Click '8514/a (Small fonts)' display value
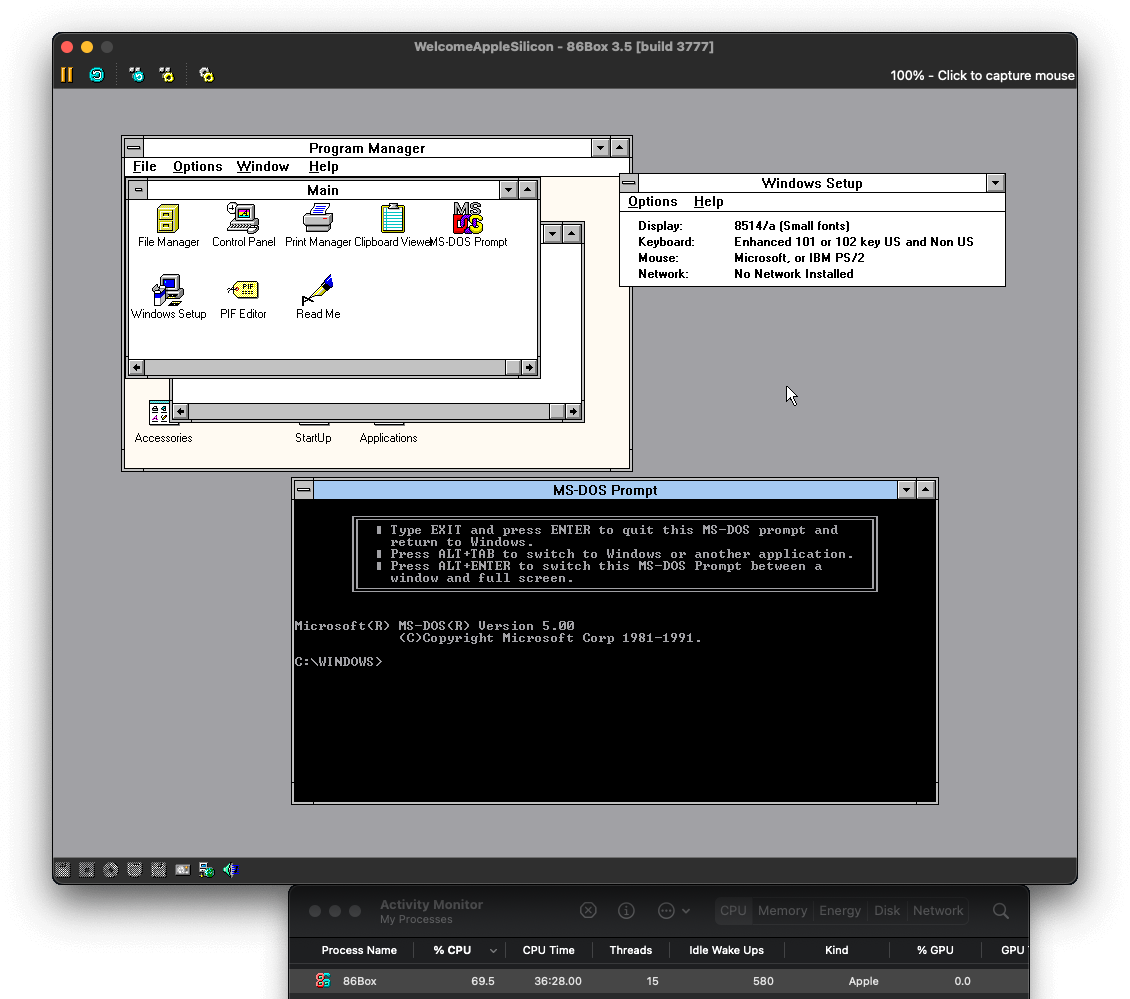 [x=791, y=226]
